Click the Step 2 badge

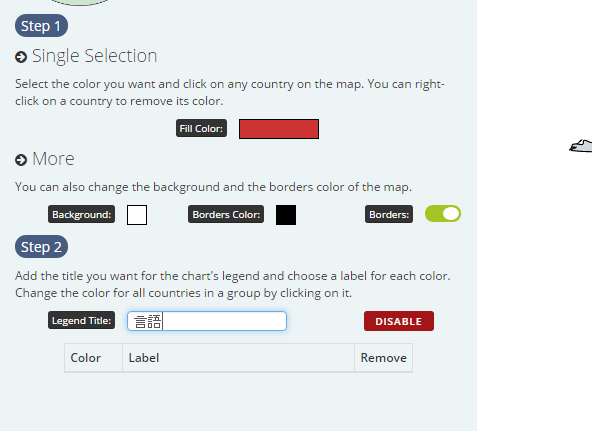pos(42,247)
